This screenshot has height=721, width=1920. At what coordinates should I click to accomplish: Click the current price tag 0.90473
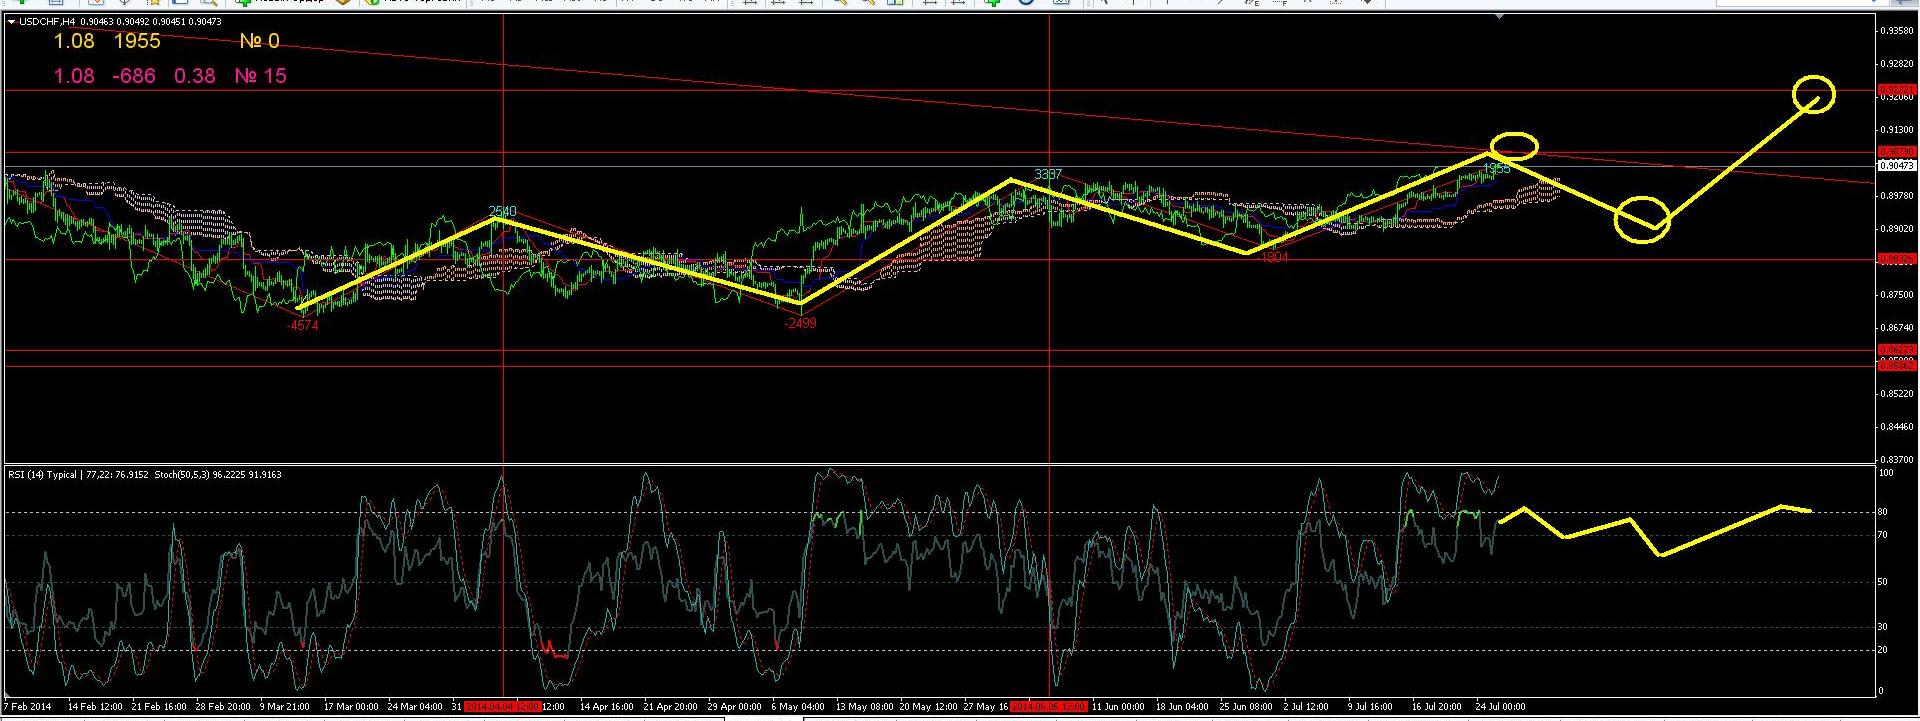(x=1897, y=166)
